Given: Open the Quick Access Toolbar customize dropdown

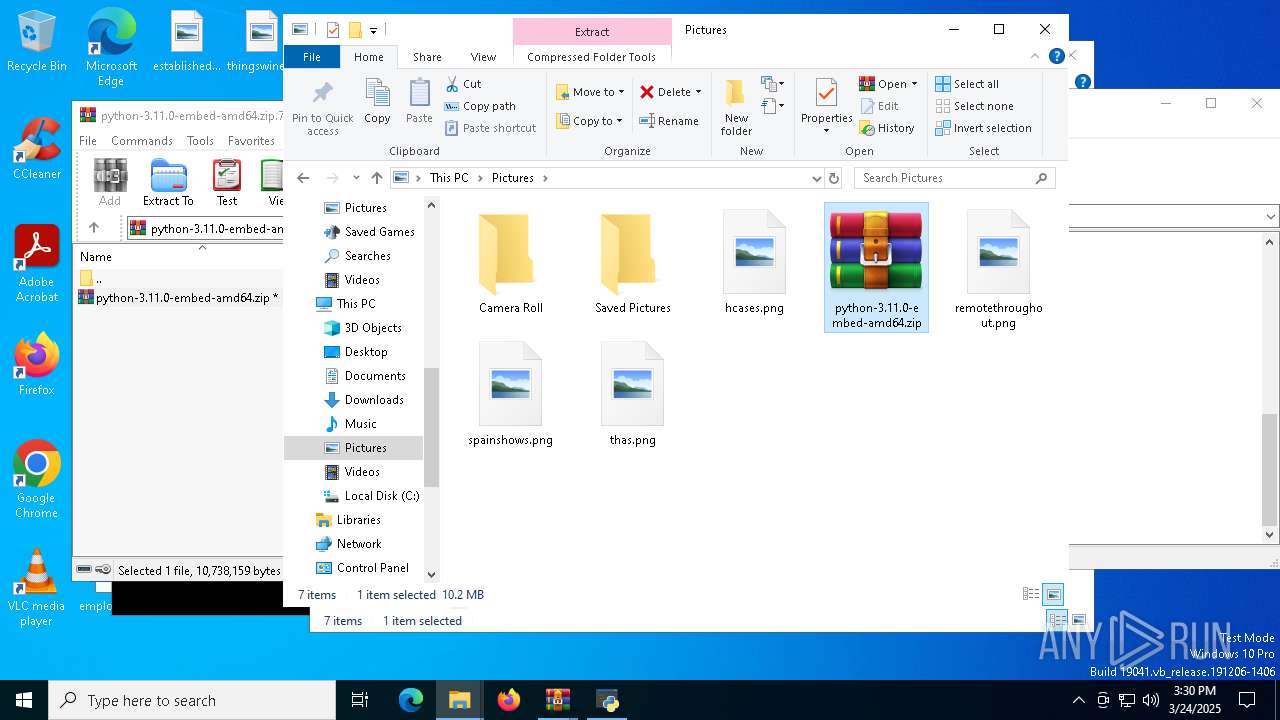Looking at the screenshot, I should pos(373,30).
